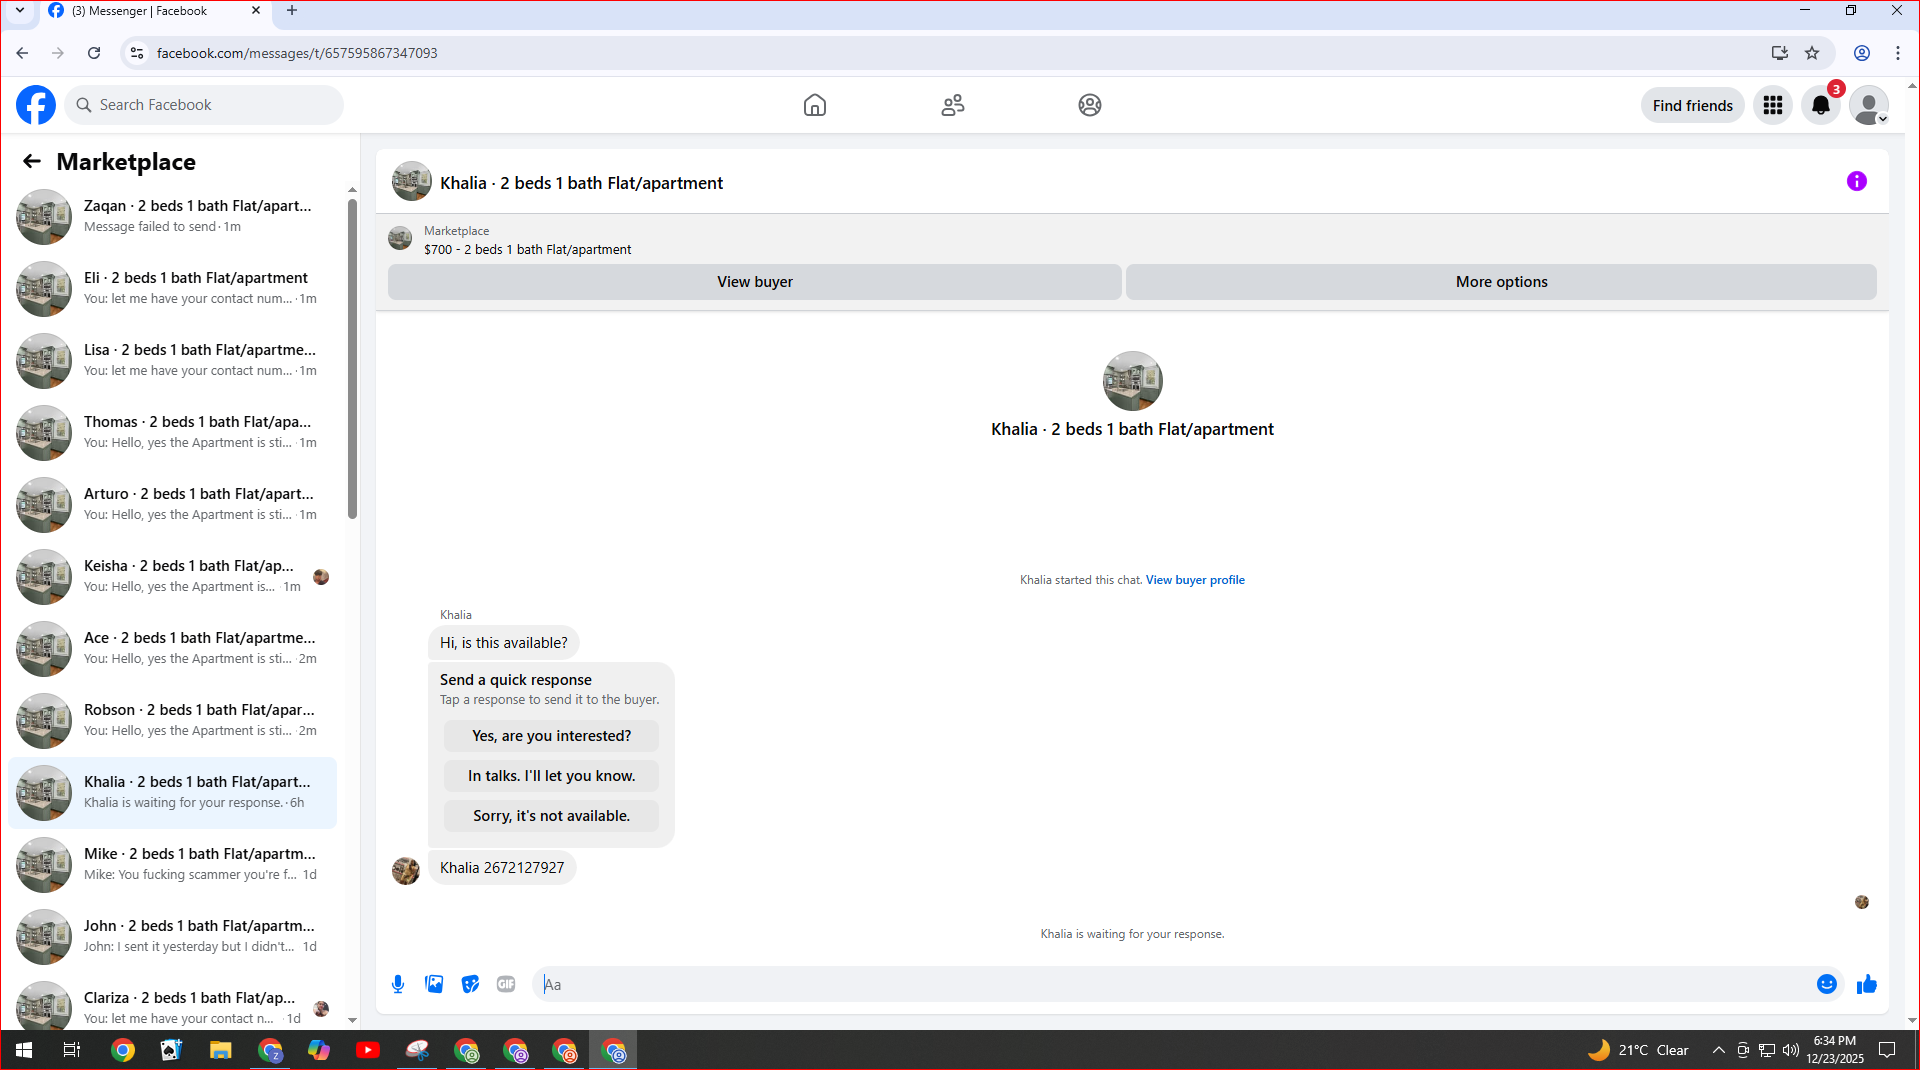Open conversation information purple icon
Viewport: 1920px width, 1070px height.
click(x=1857, y=181)
